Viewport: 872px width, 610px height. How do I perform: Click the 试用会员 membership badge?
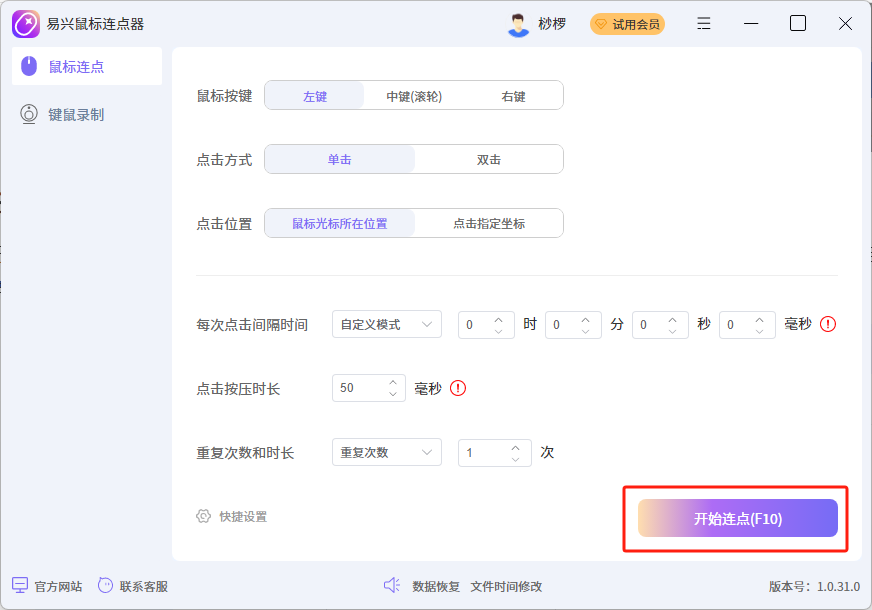tap(627, 22)
